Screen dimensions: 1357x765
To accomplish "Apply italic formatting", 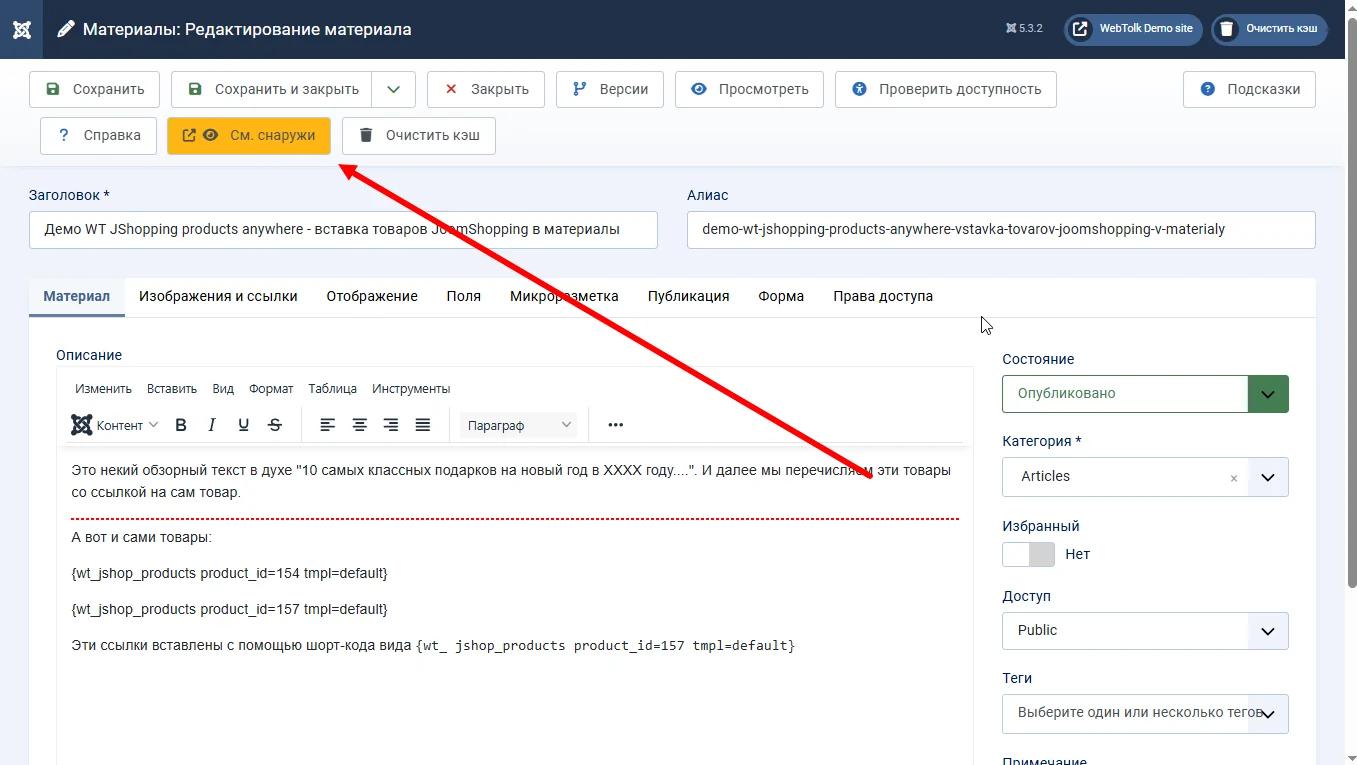I will (212, 424).
